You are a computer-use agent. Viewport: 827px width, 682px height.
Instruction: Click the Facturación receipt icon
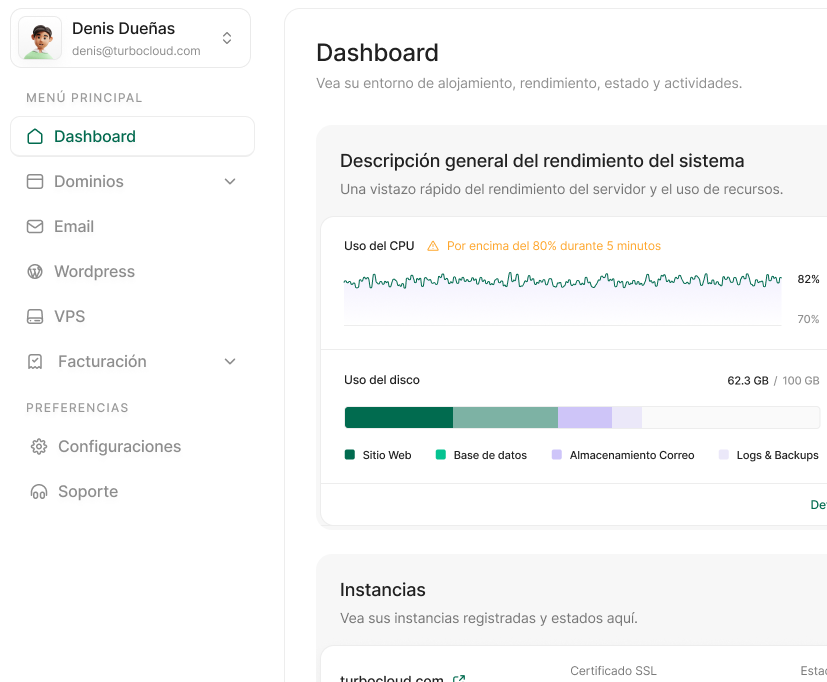click(35, 362)
